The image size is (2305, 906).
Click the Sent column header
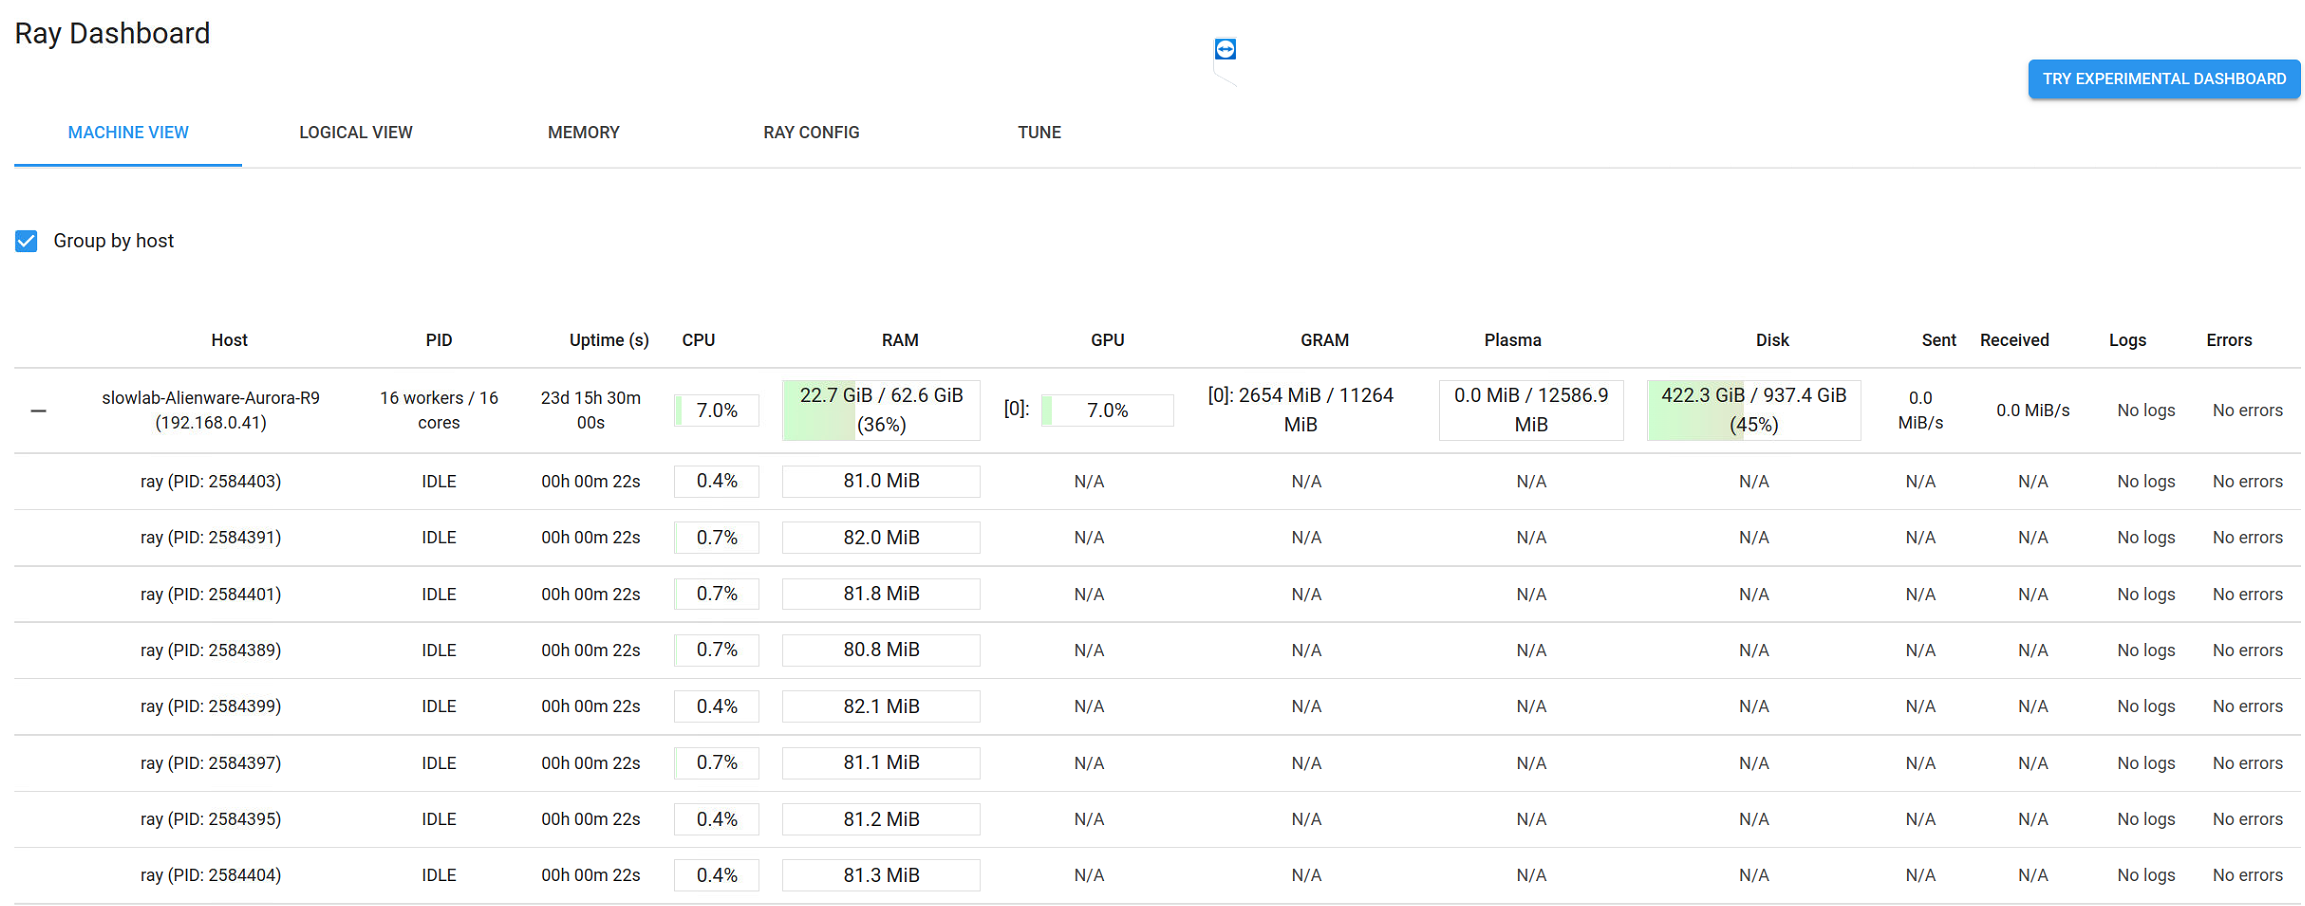pos(1938,340)
